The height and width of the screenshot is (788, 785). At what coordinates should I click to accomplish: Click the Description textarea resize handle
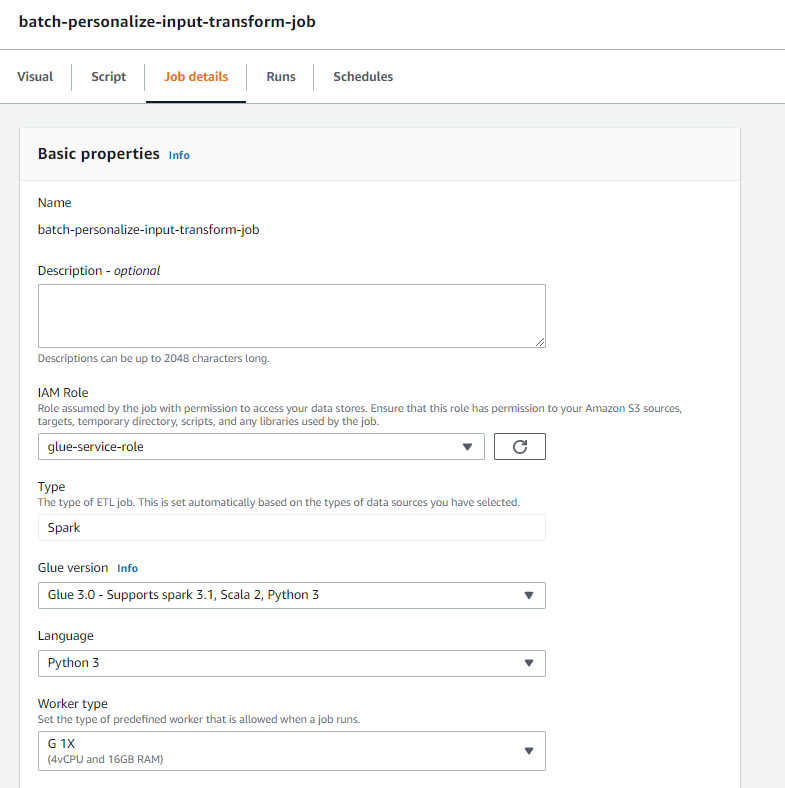click(x=540, y=342)
